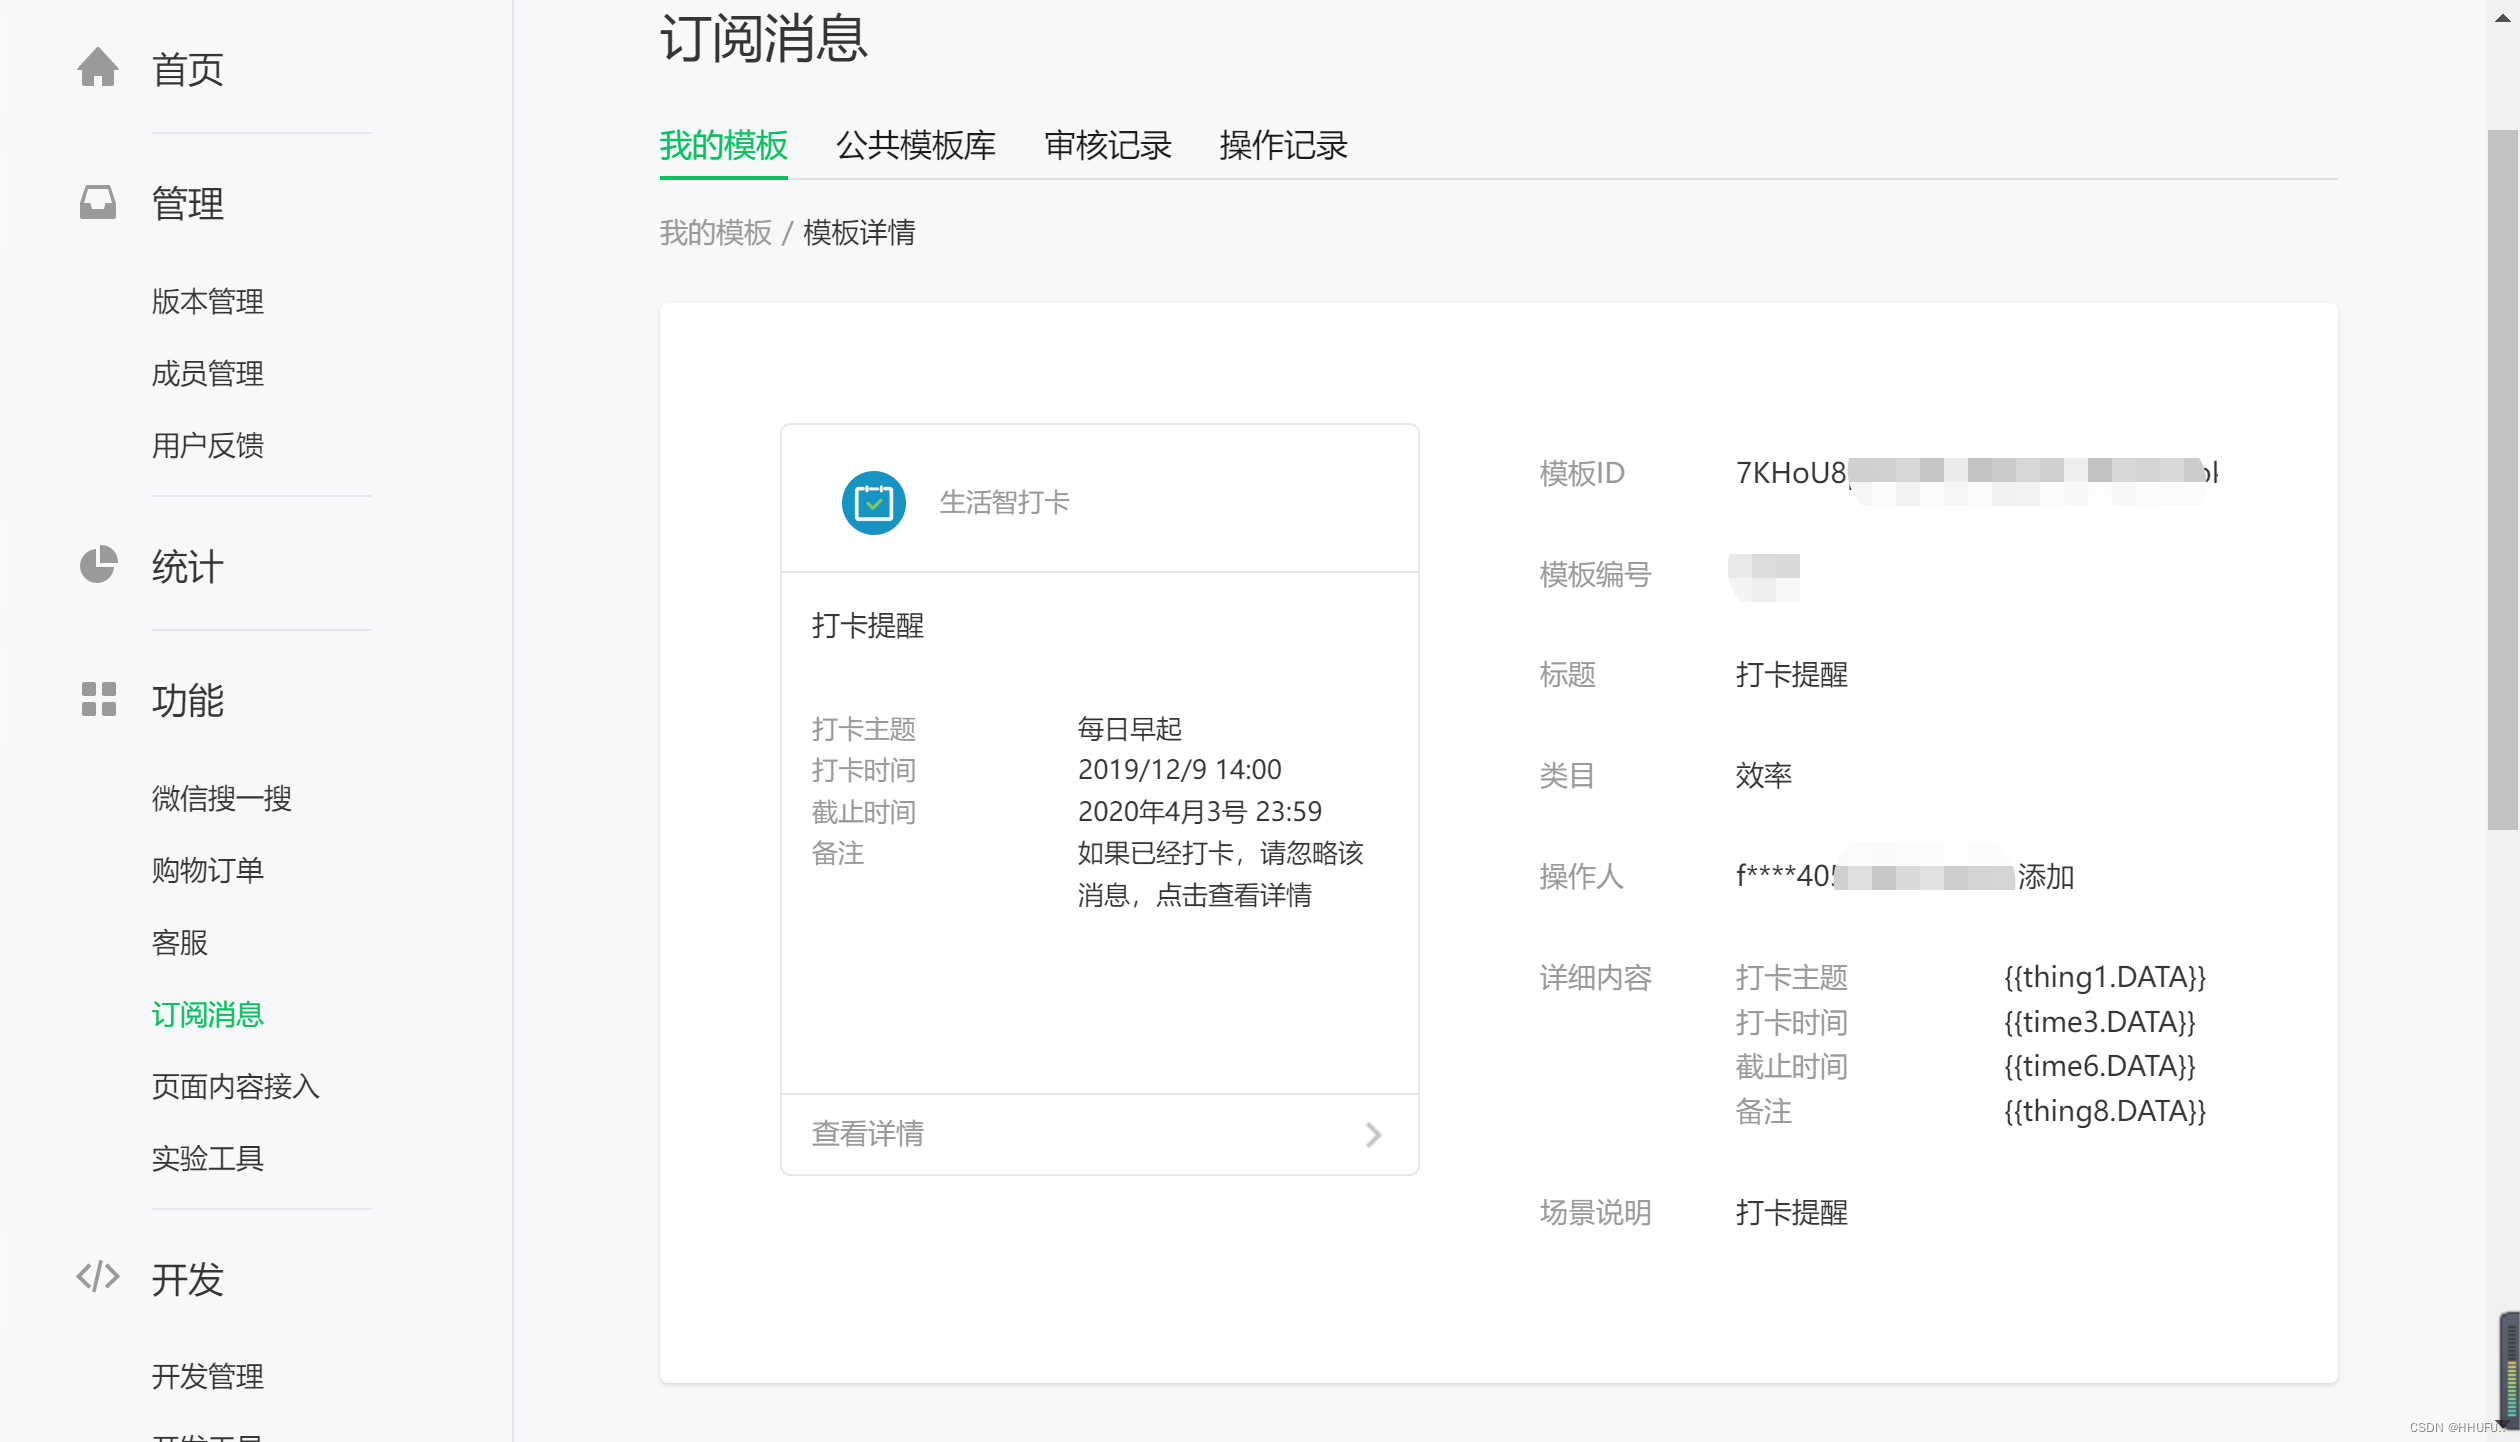Image resolution: width=2520 pixels, height=1442 pixels.
Task: Click the 如果已经打卡 remark text
Action: pos(1220,874)
